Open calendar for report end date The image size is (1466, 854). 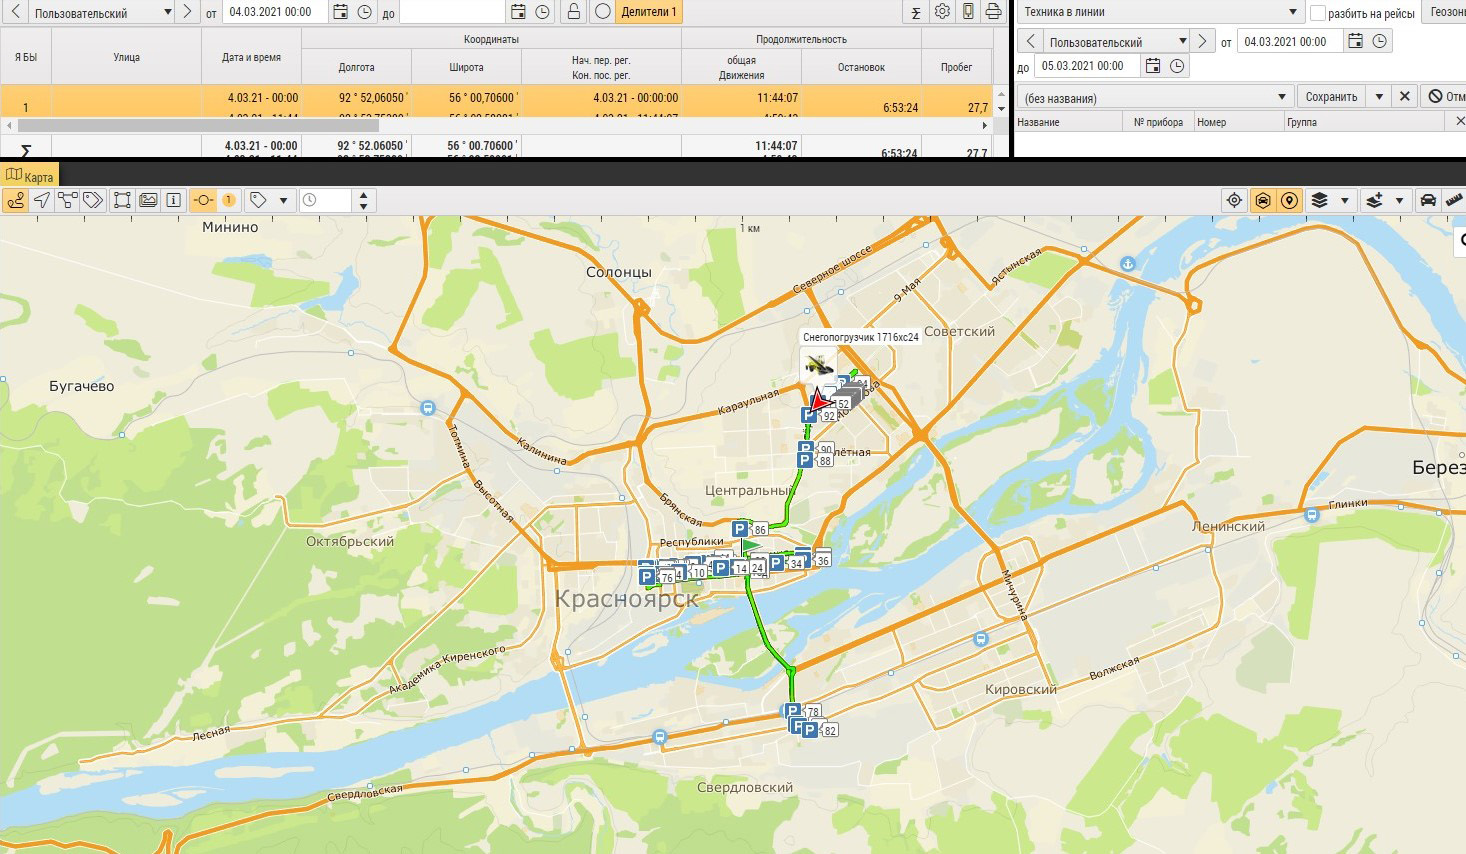coord(518,12)
